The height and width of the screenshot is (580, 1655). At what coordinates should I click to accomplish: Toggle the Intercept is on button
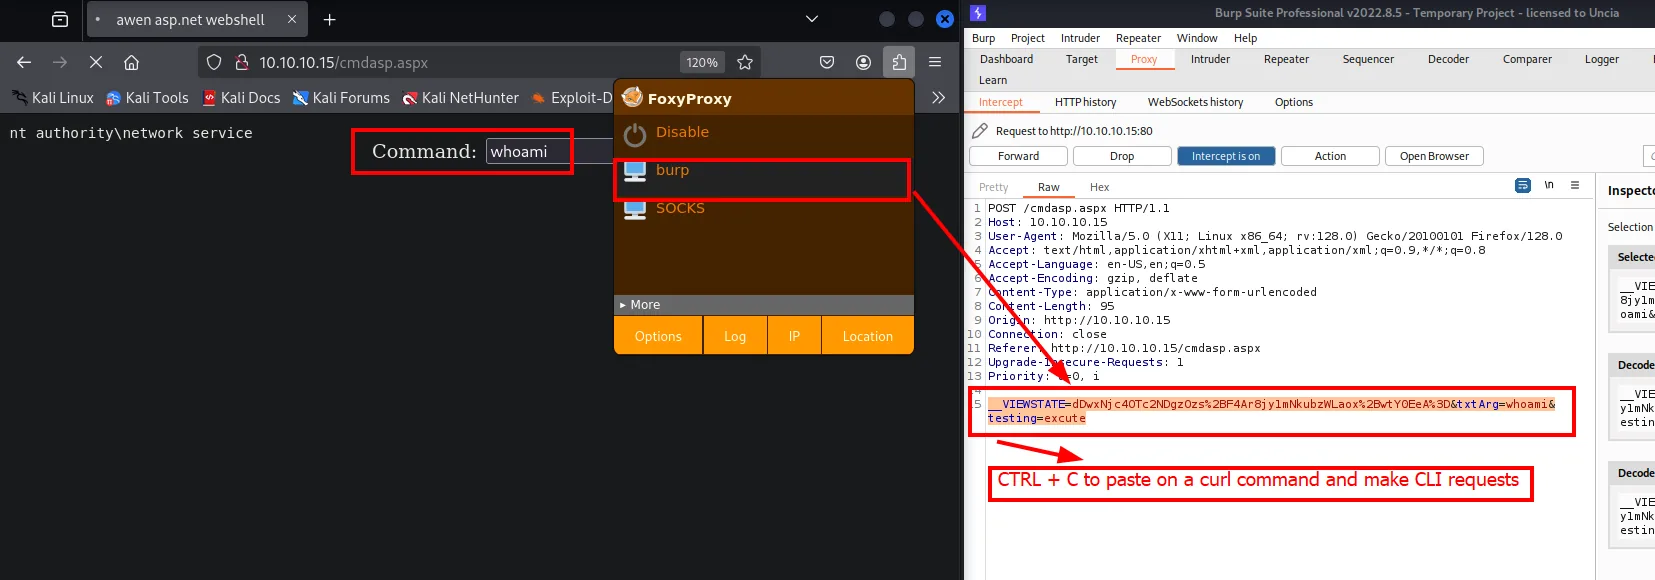click(x=1226, y=156)
